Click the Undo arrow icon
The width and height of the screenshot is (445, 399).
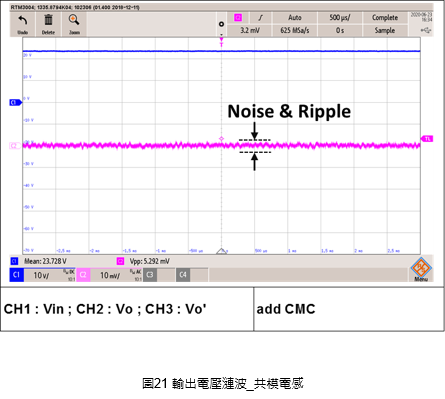click(23, 21)
